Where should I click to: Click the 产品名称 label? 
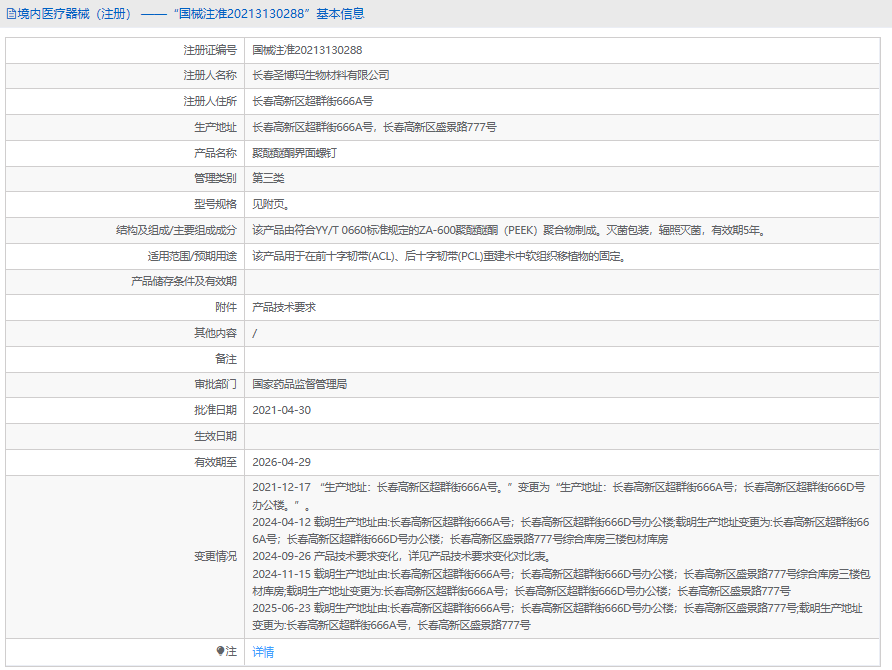(216, 153)
